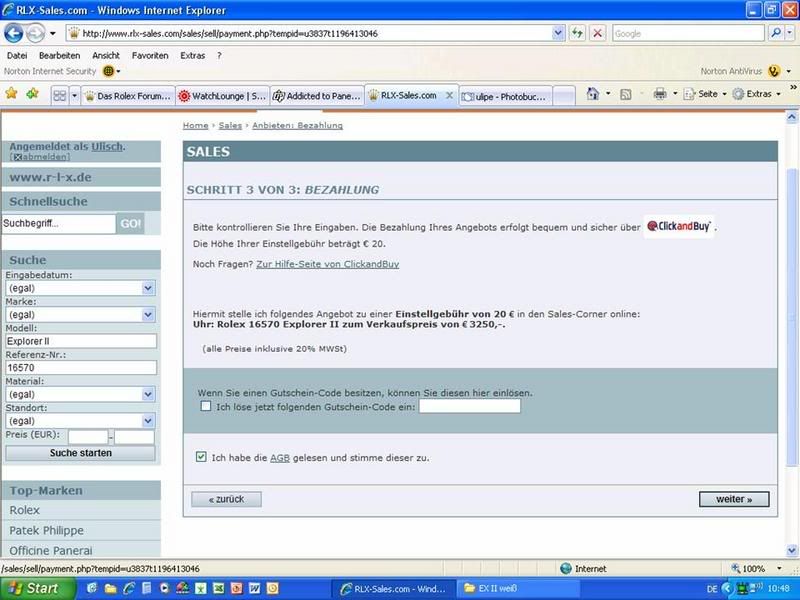Open the Standort dropdown
800x600 pixels.
click(148, 421)
